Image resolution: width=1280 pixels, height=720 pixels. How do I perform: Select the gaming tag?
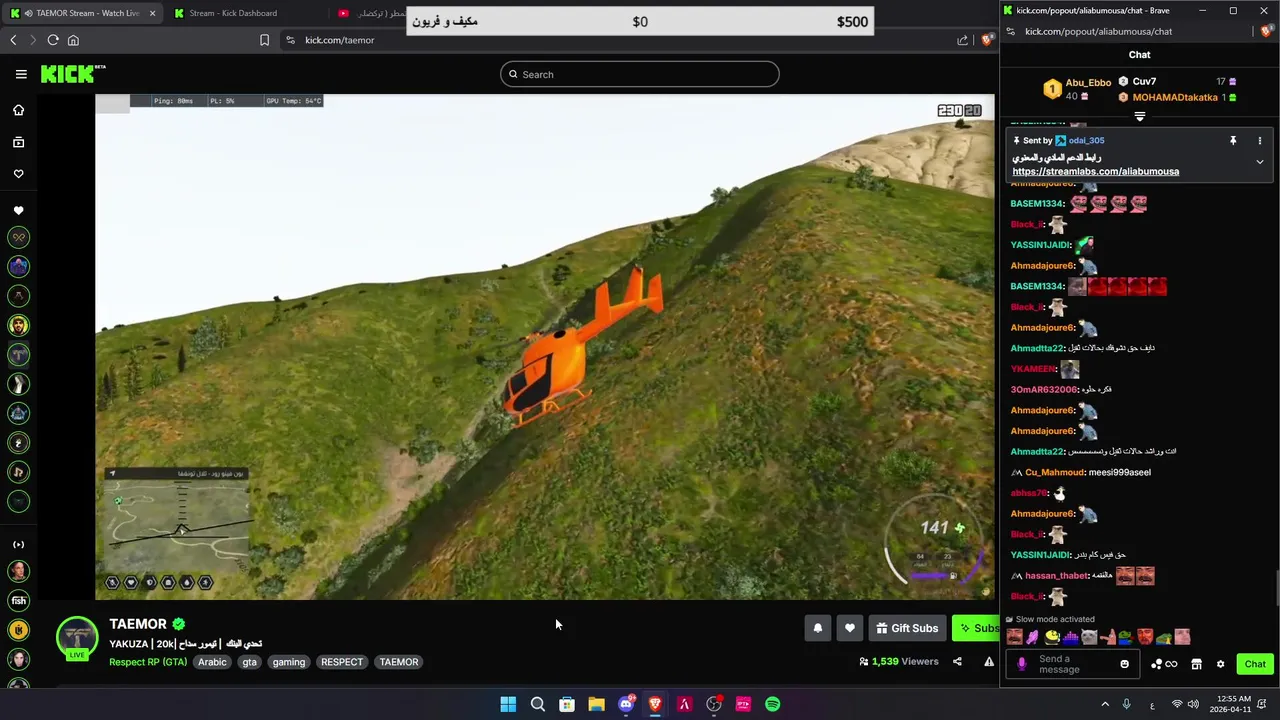[x=289, y=662]
